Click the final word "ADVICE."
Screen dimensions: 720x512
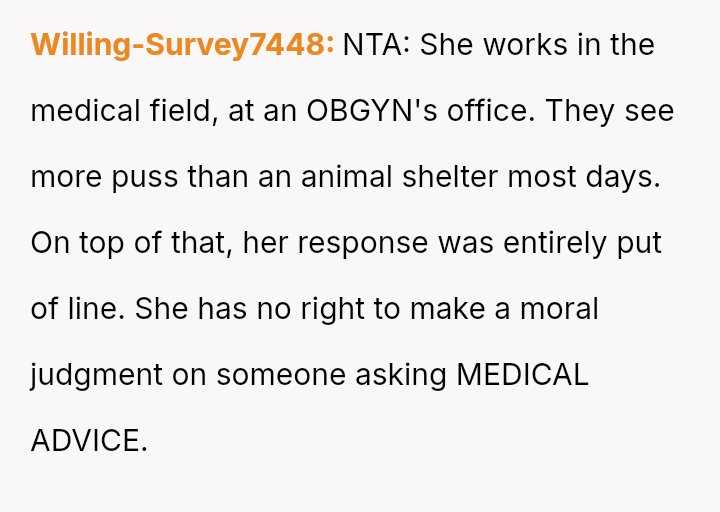coord(89,441)
